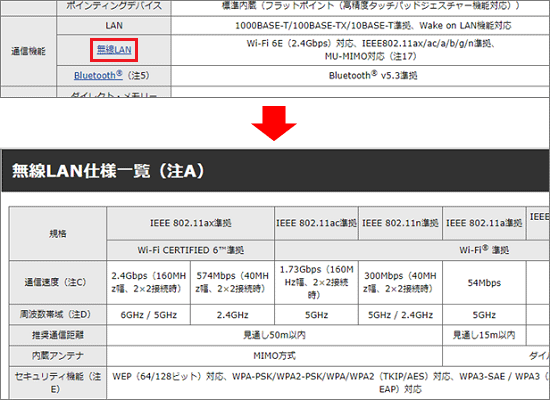Screen dimensions: 550x400
Task: Click the LAN row label
Action: (114, 26)
